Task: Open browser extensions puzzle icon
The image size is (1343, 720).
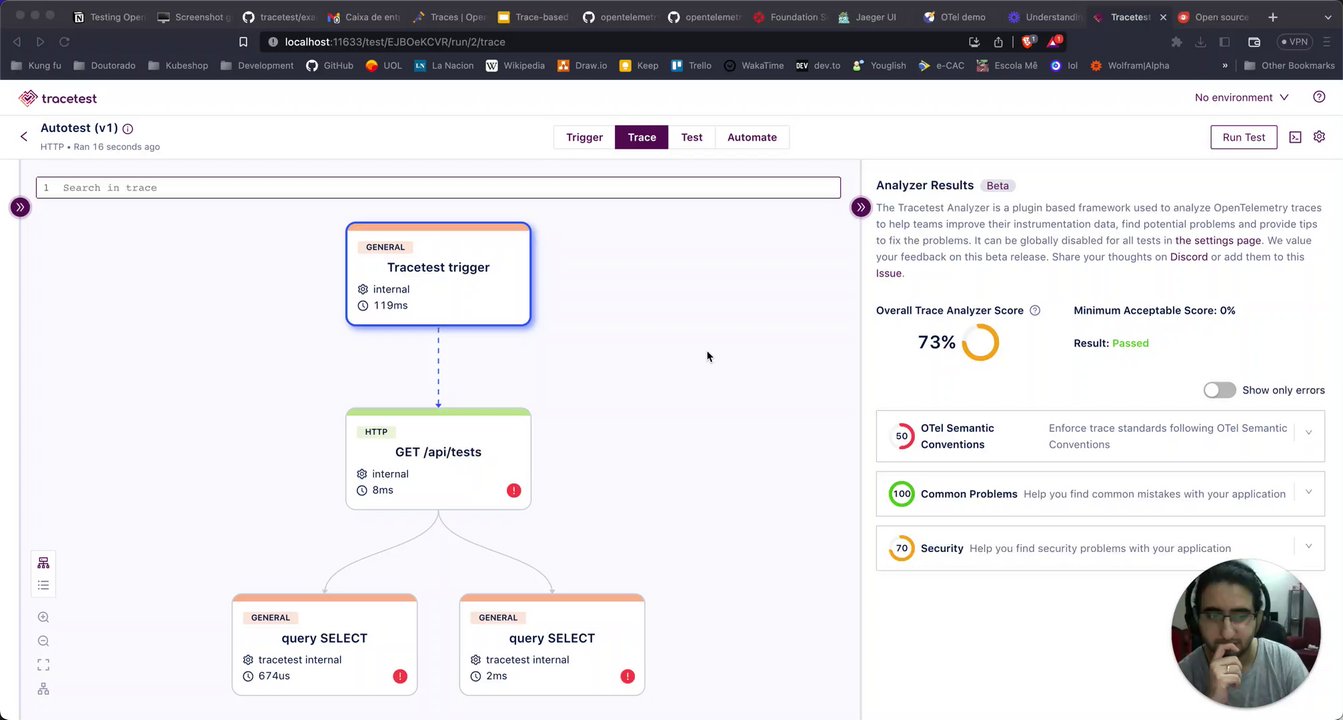Action: (x=1176, y=42)
